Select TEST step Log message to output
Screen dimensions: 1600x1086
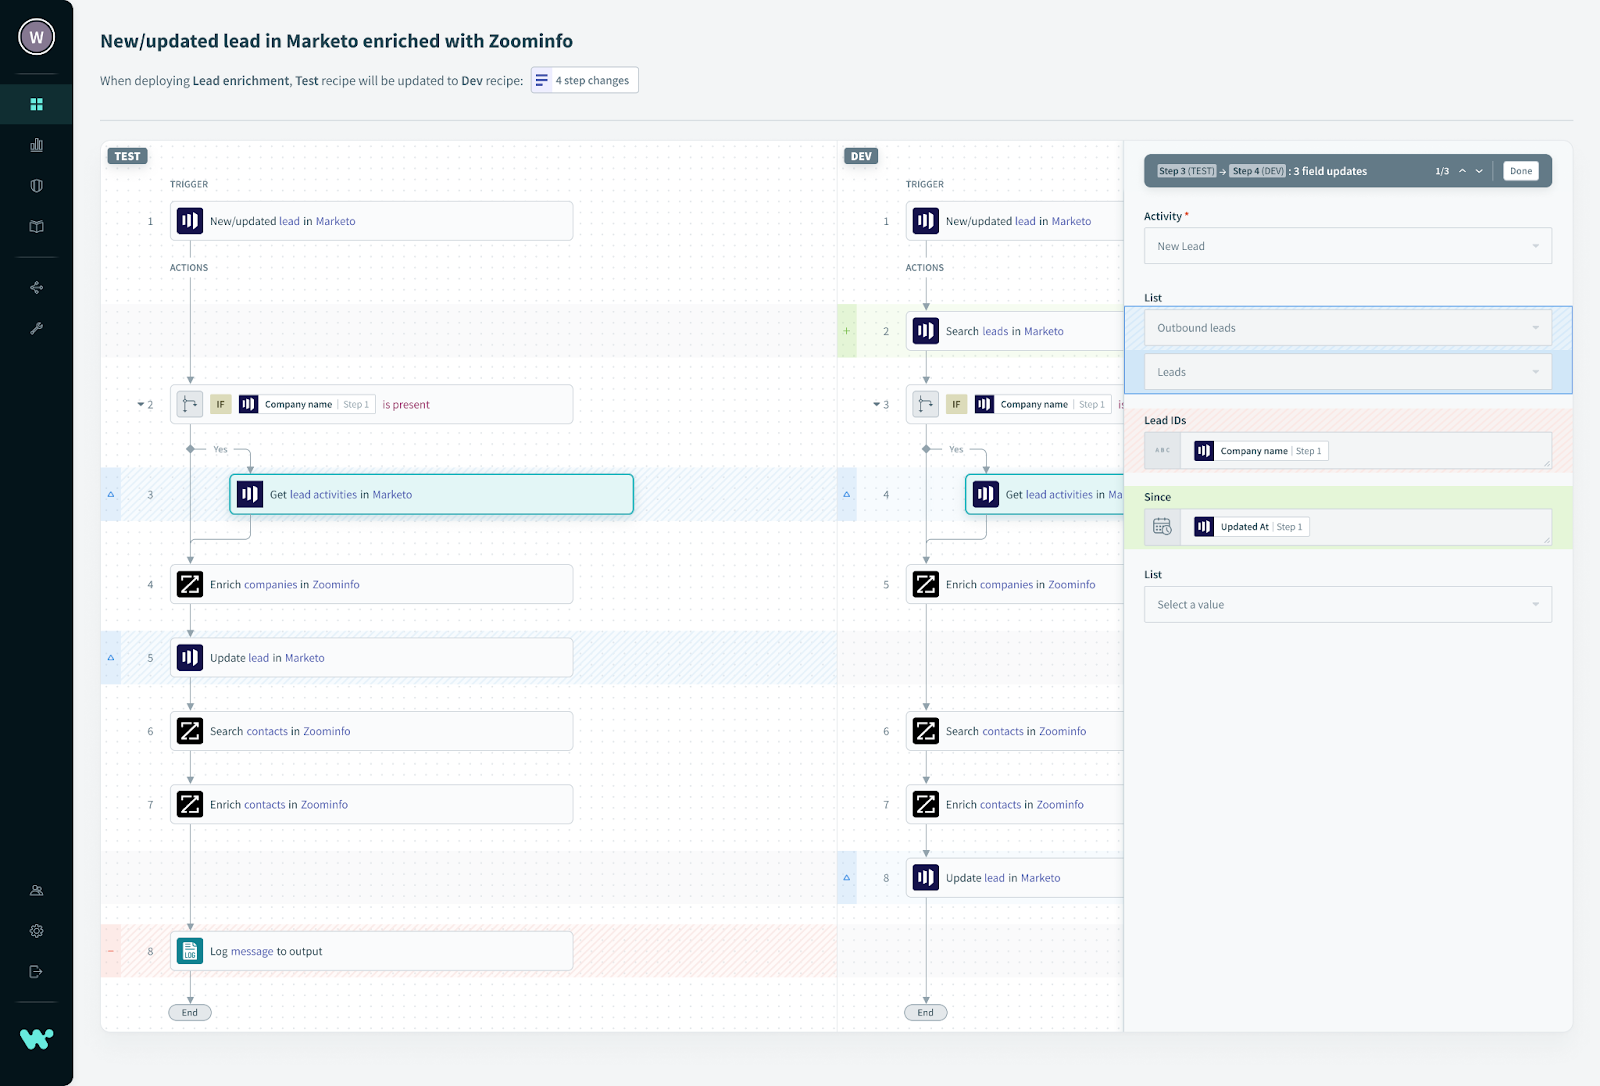click(371, 951)
